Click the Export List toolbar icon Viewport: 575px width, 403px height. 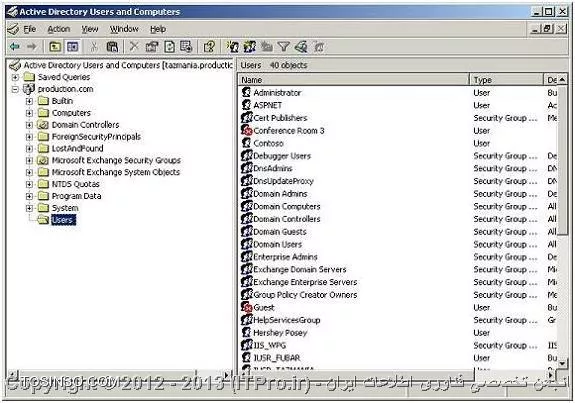point(186,47)
